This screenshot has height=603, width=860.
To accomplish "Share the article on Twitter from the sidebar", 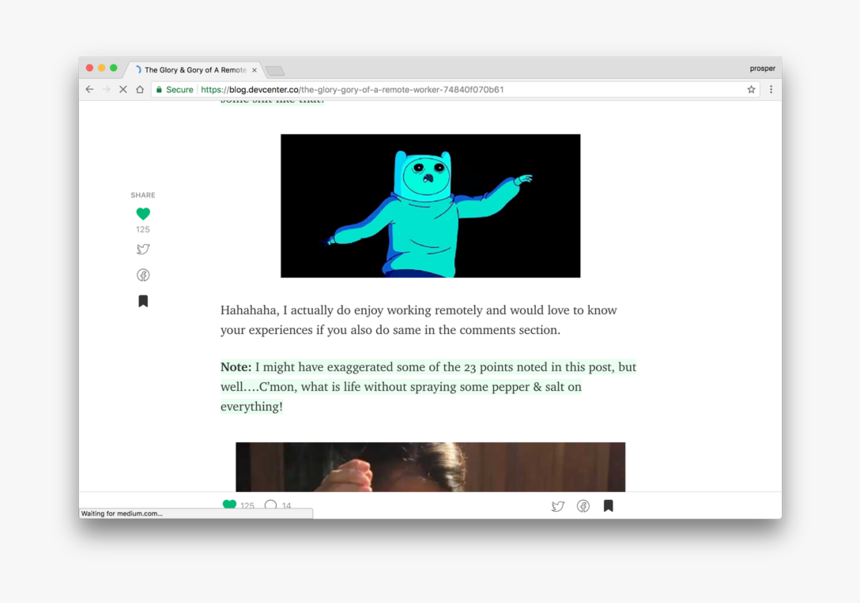I will [143, 248].
